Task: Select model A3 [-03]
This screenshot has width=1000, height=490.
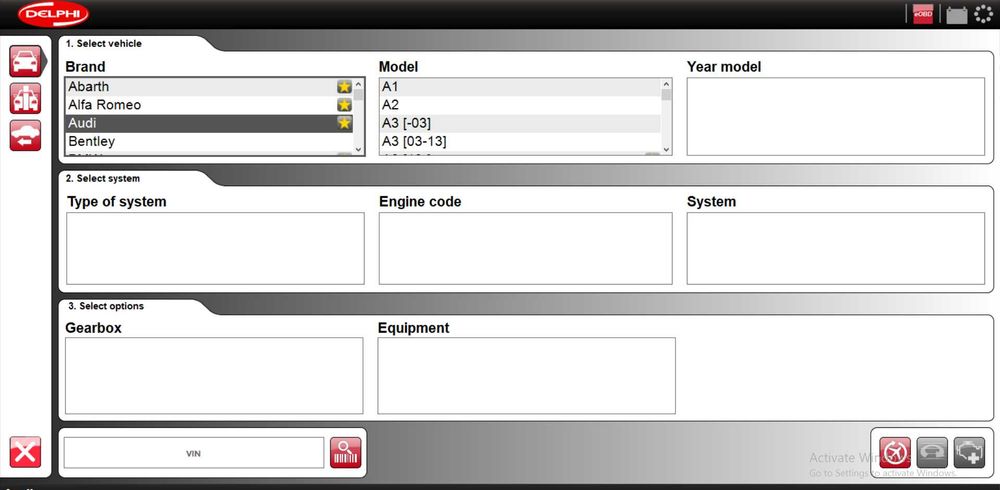Action: pyautogui.click(x=520, y=123)
